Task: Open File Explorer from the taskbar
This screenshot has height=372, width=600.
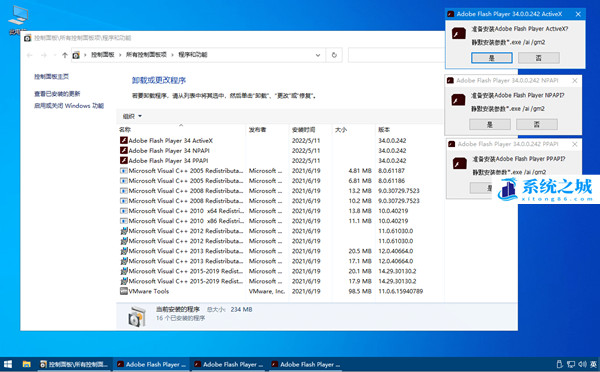Action: tap(26, 364)
